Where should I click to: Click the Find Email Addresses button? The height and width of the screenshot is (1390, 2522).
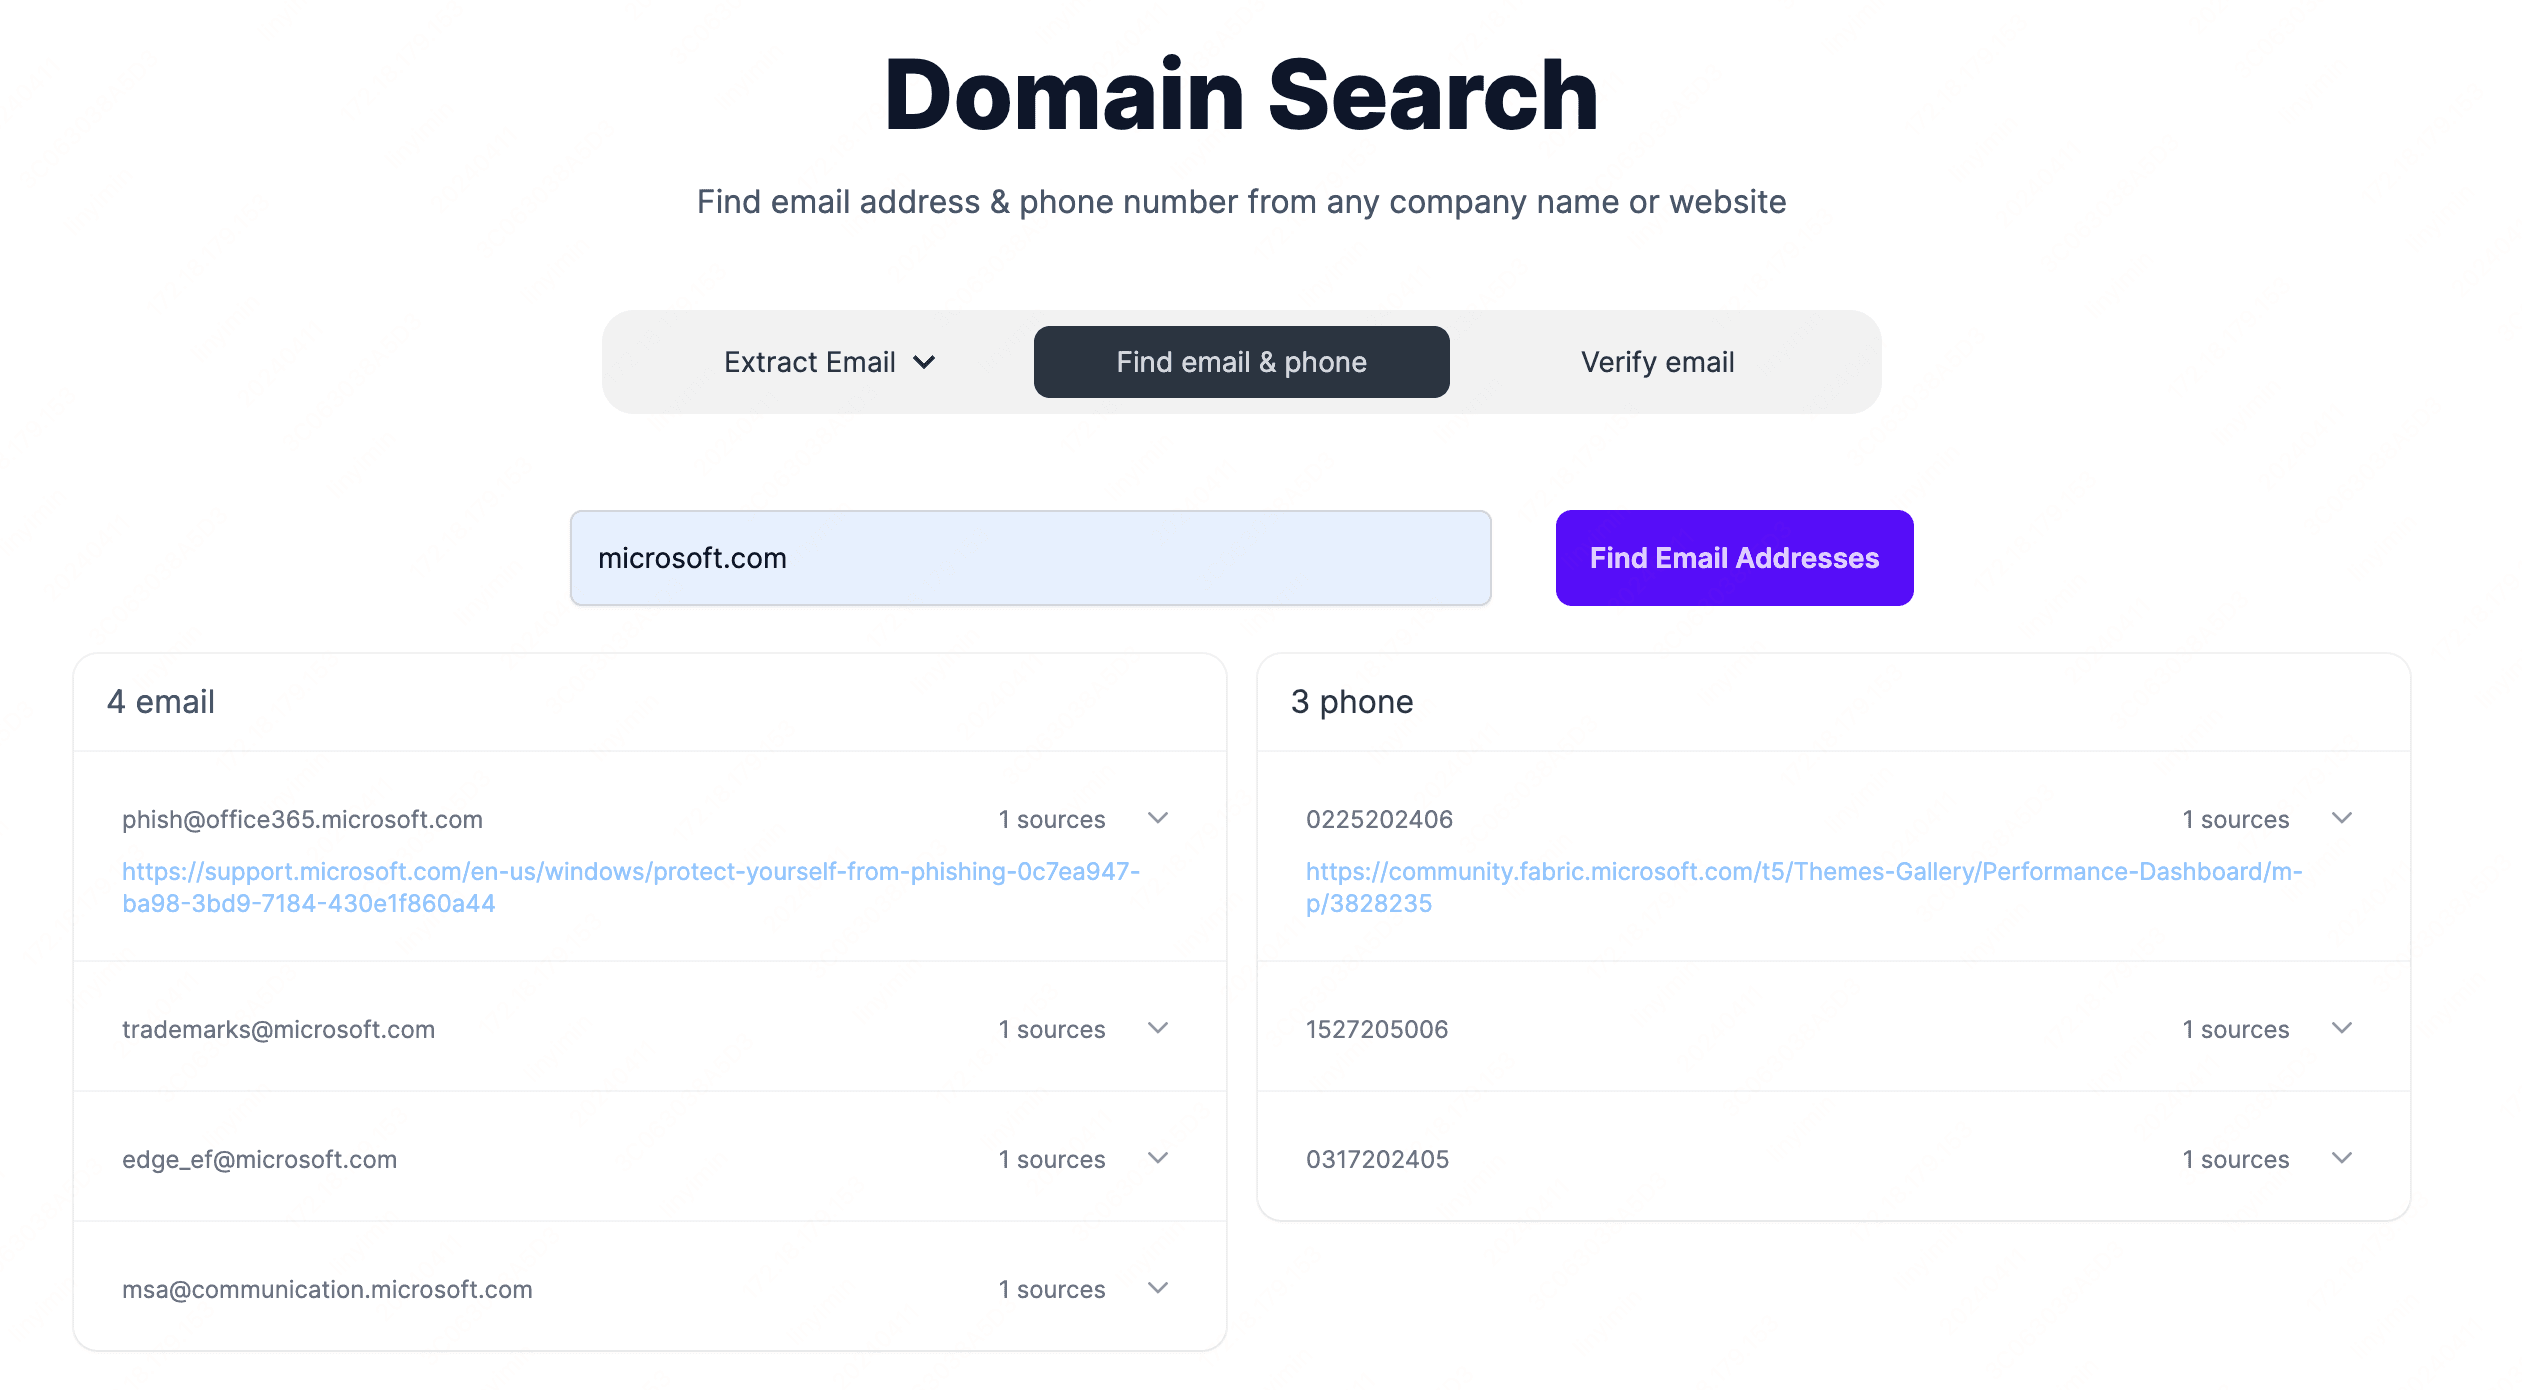pyautogui.click(x=1733, y=556)
